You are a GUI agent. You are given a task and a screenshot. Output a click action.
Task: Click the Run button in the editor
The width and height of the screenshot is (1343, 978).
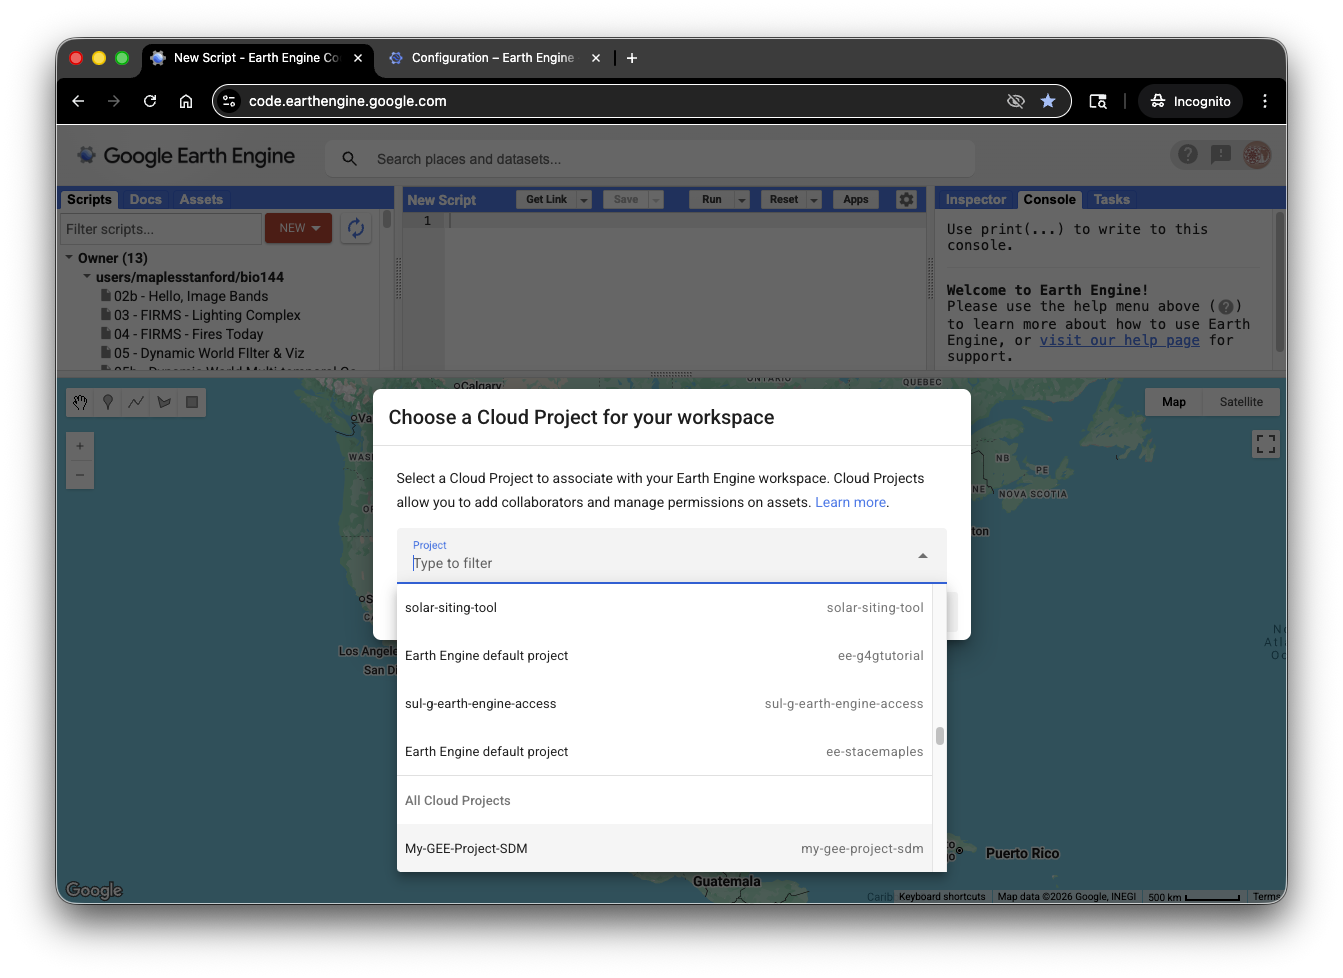pos(711,199)
